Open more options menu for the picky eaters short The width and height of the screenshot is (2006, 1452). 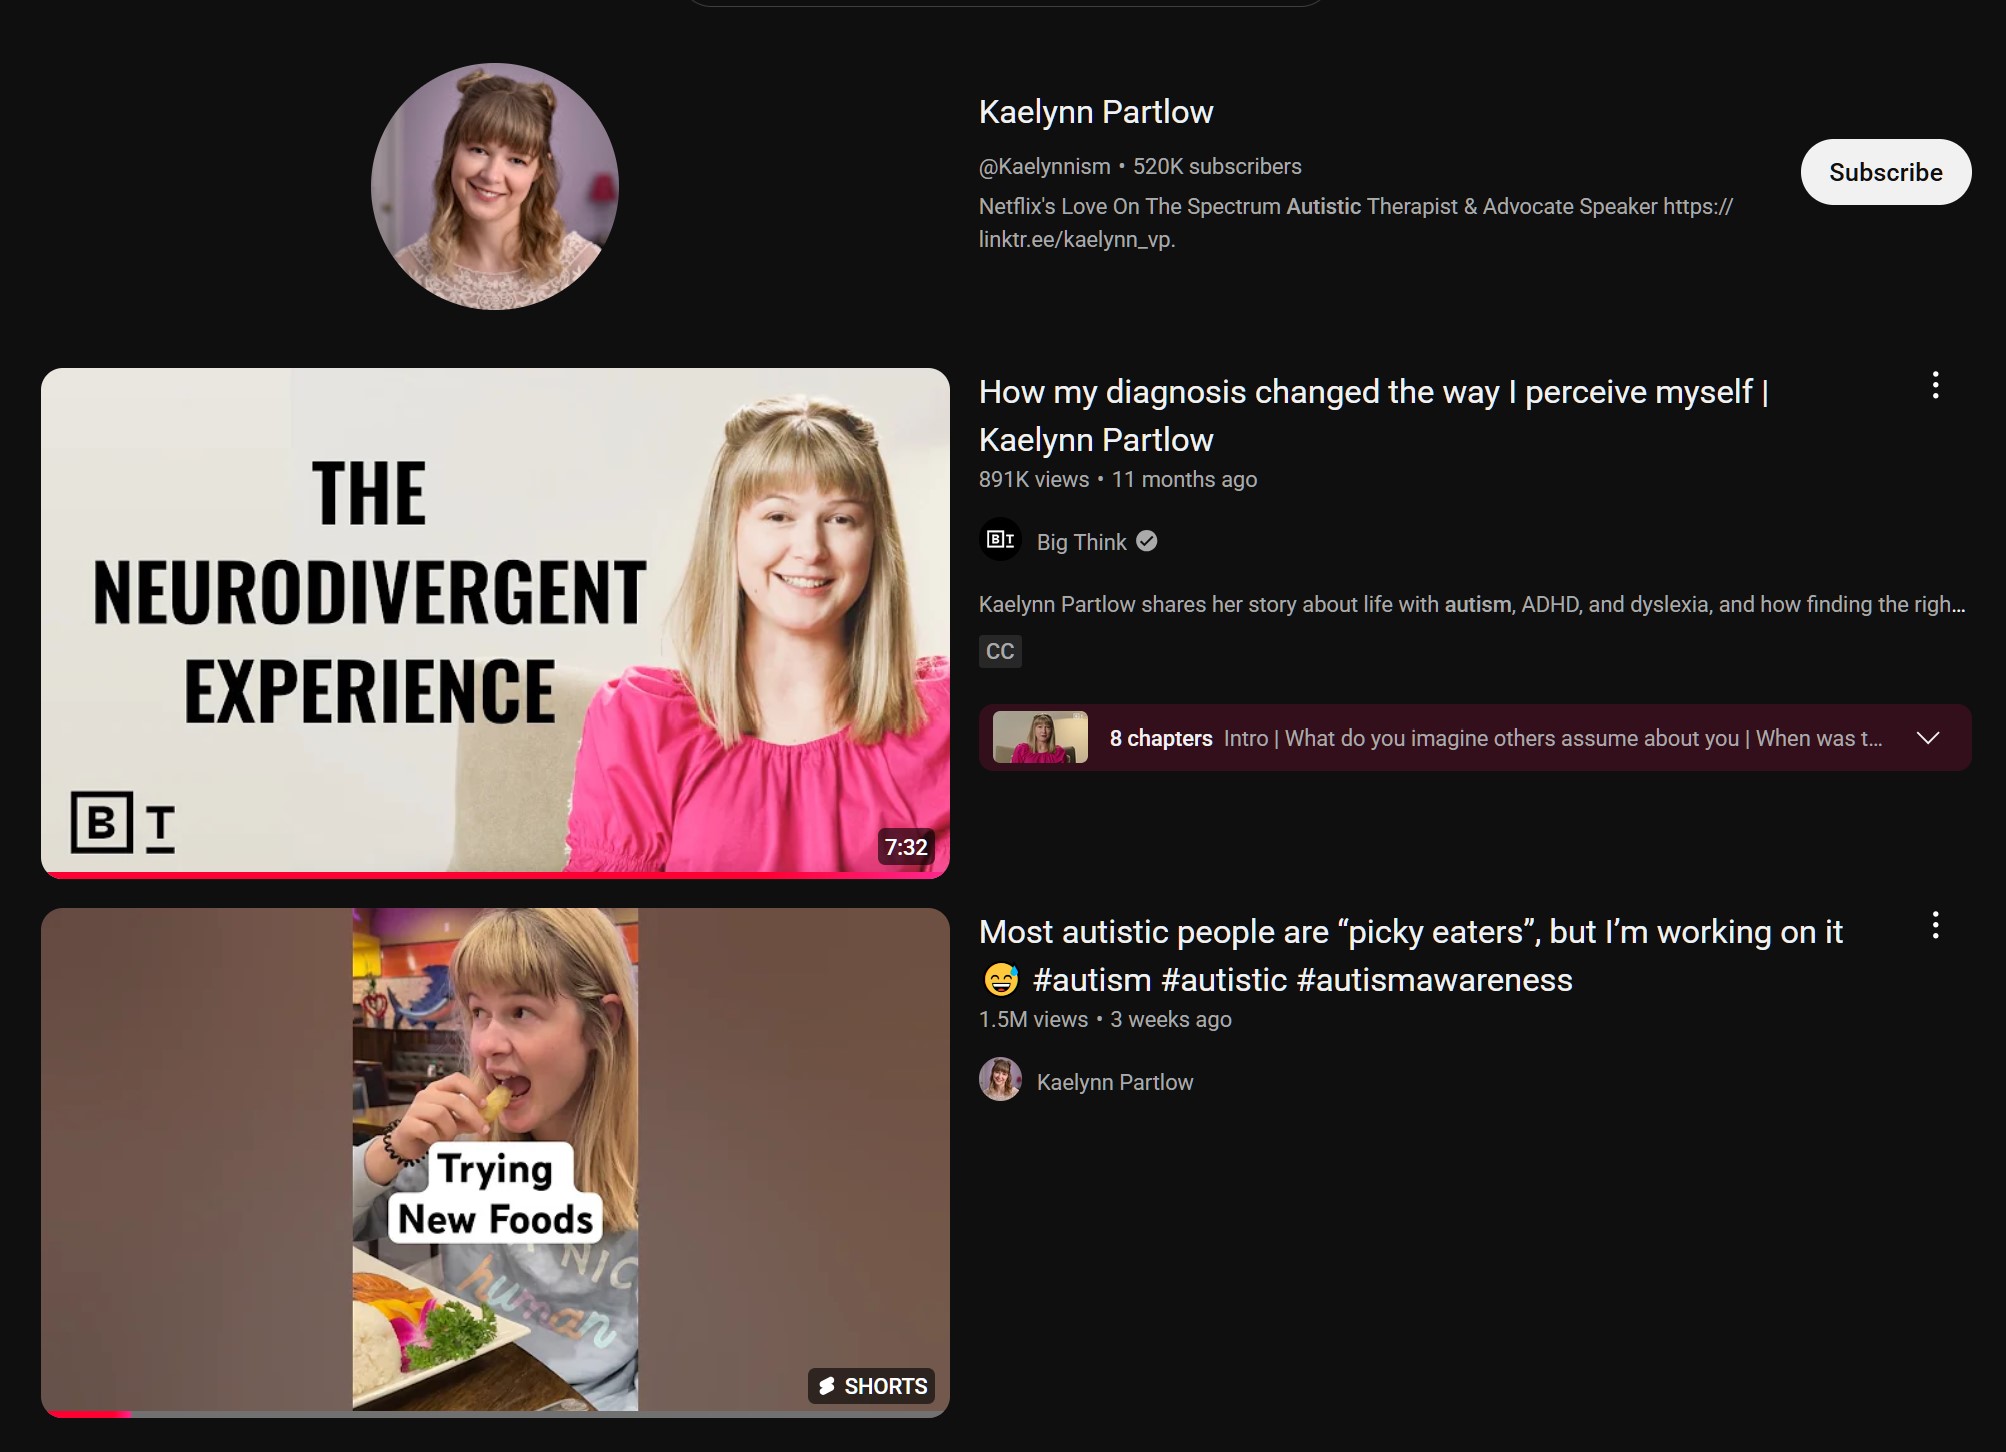1936,925
